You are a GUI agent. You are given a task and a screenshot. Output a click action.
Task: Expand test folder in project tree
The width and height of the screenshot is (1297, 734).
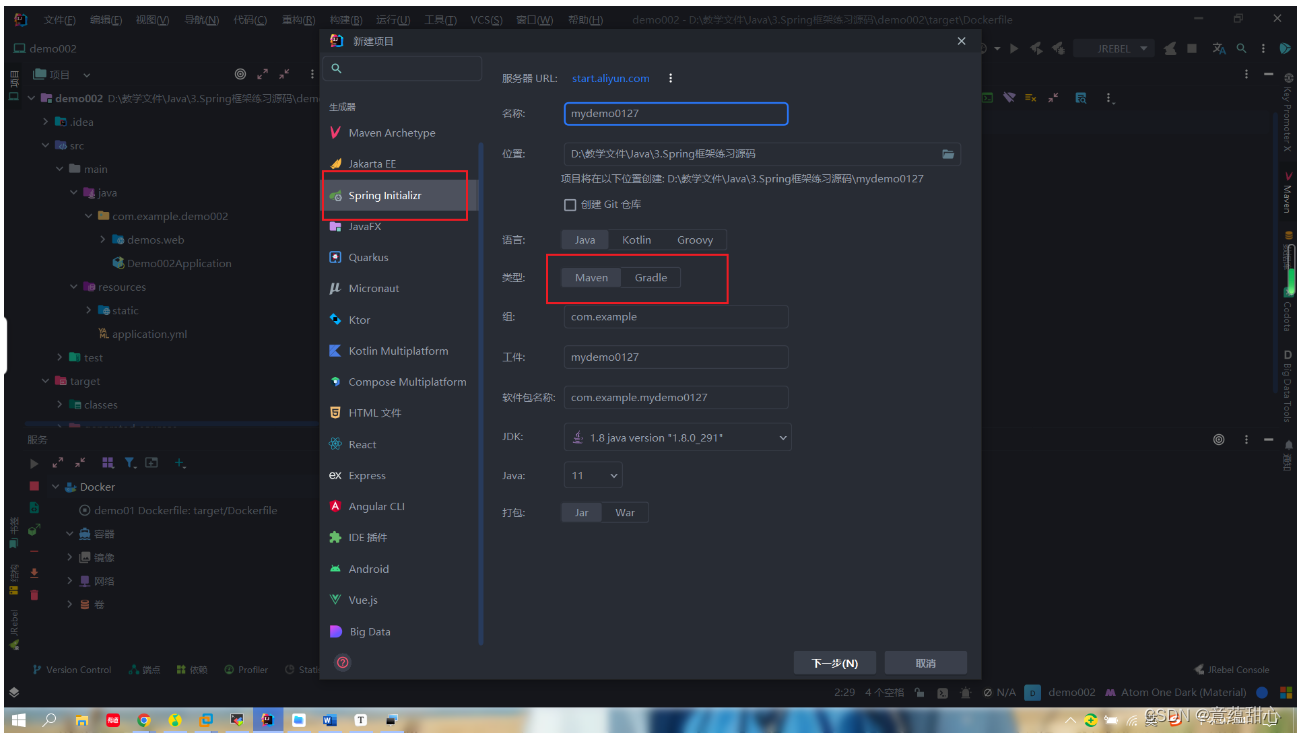(59, 357)
